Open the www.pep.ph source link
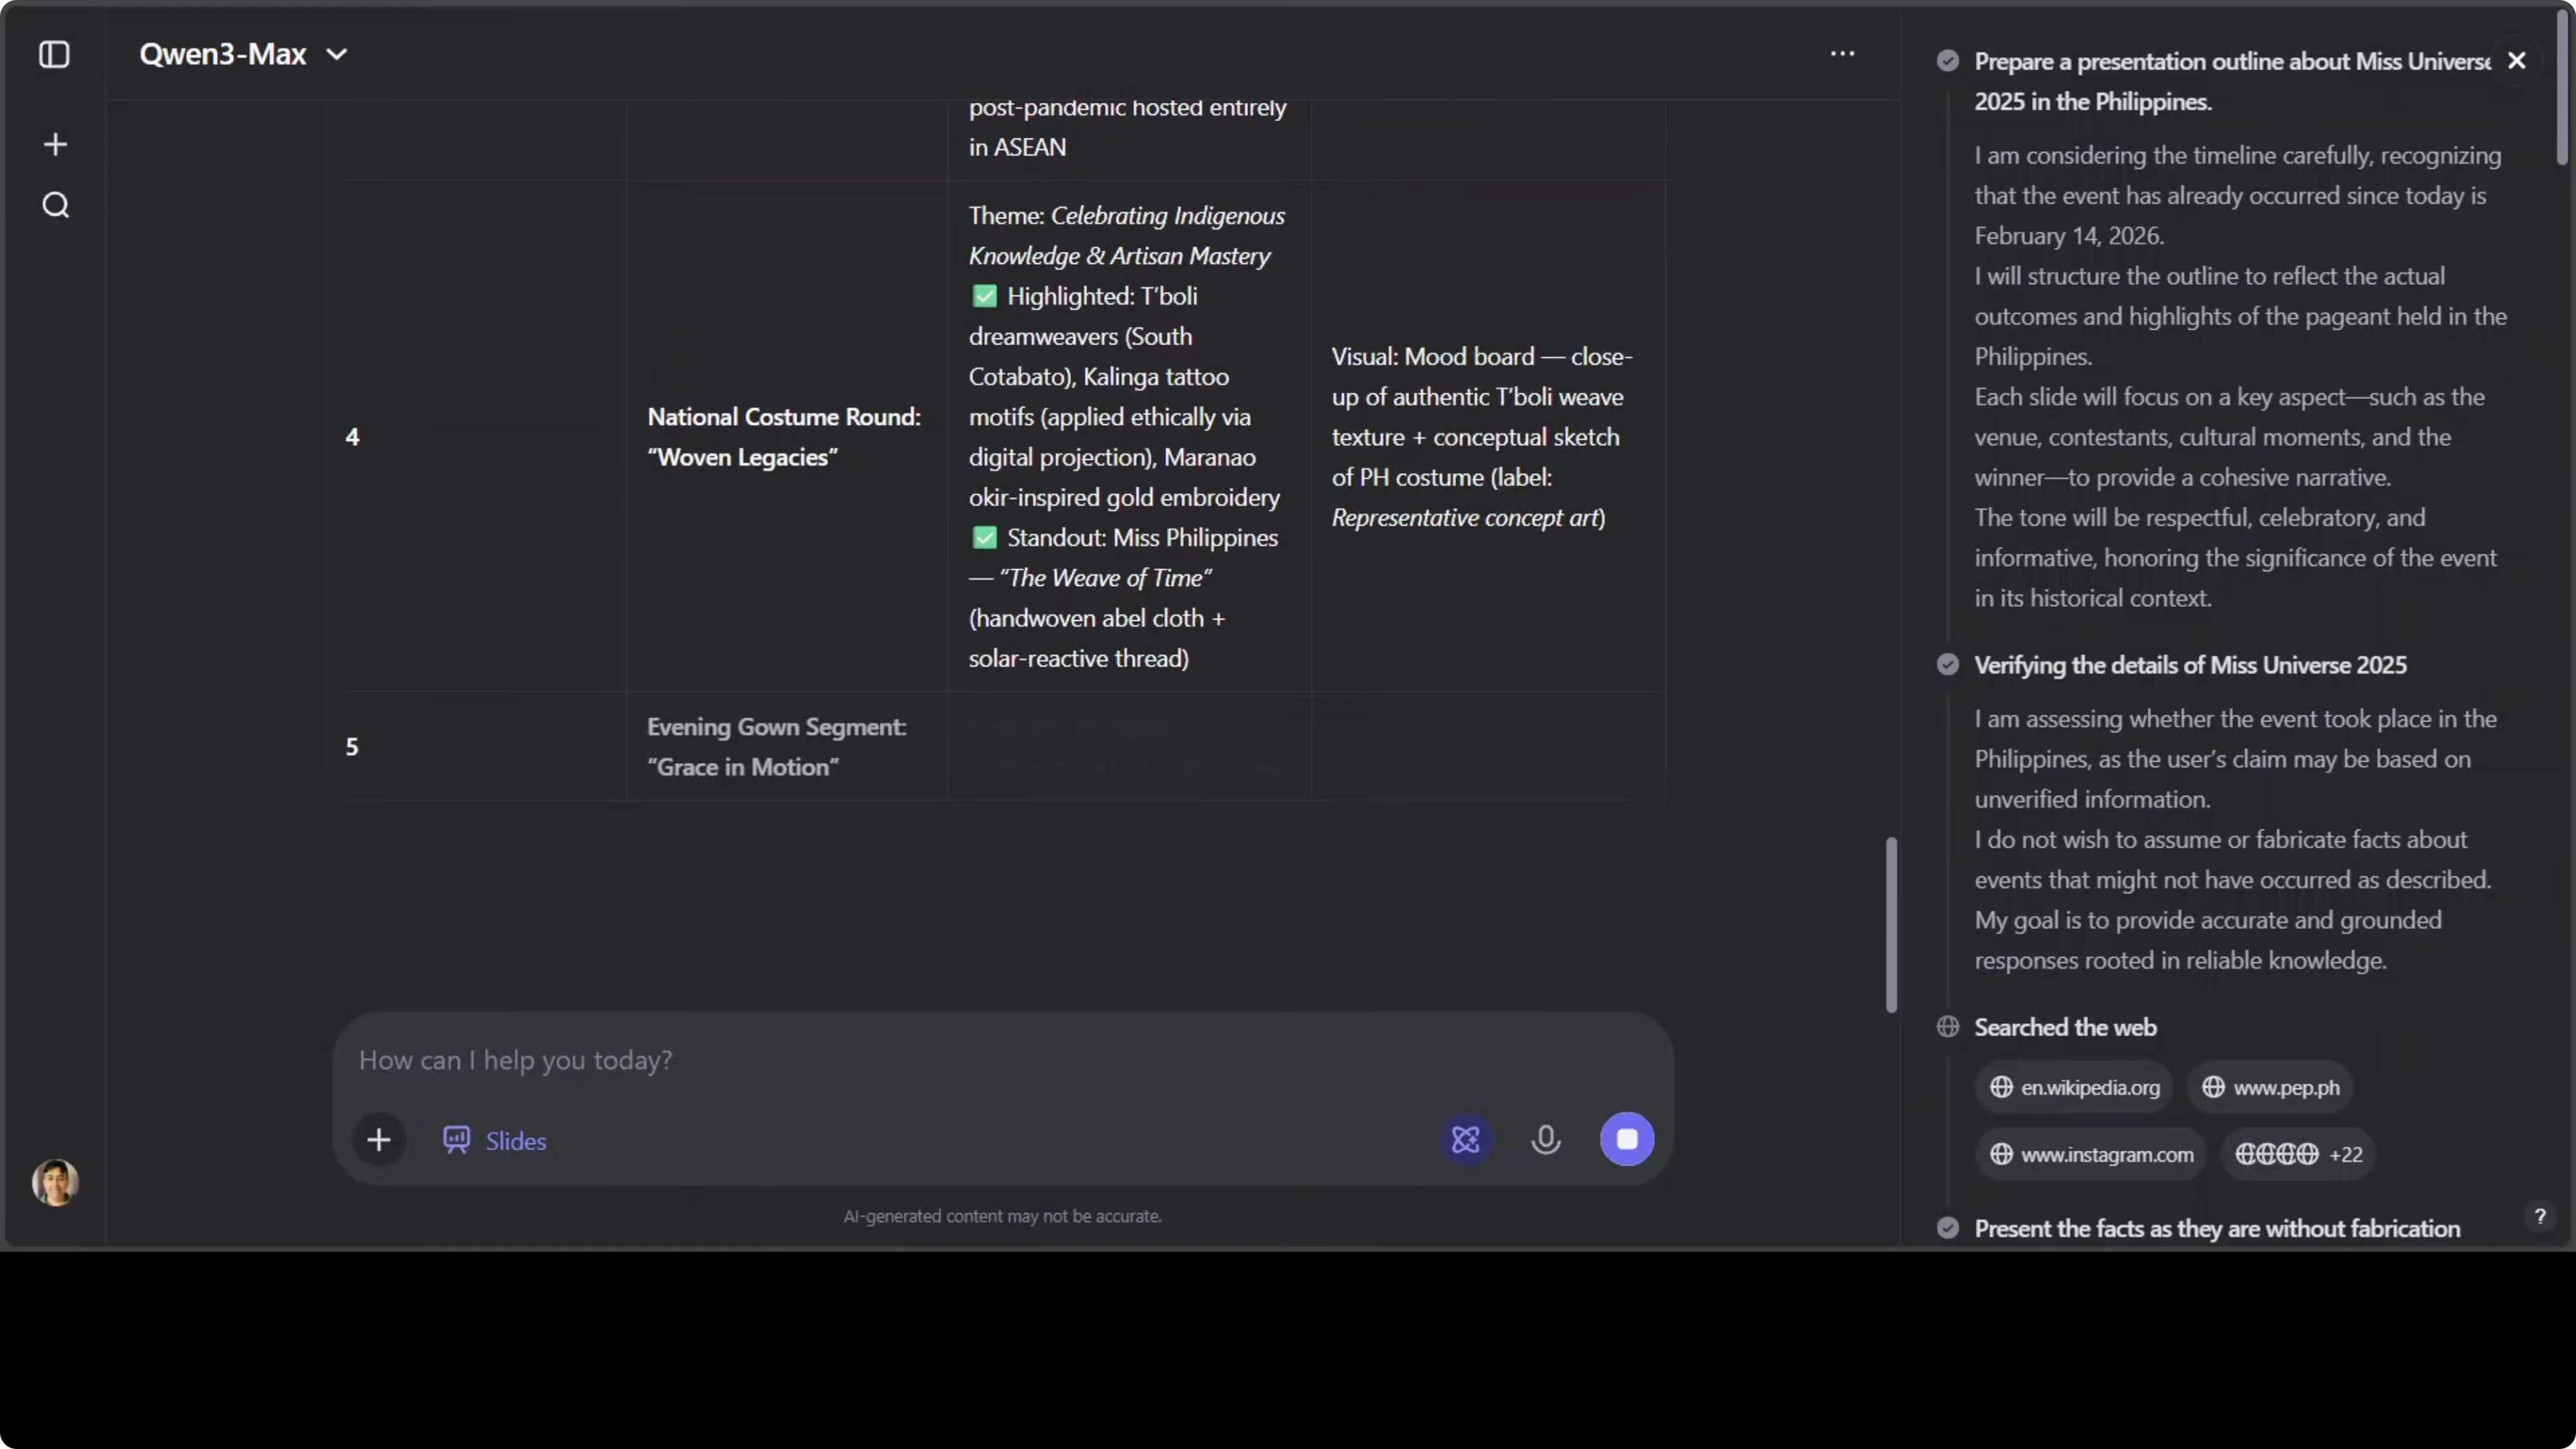Viewport: 2576px width, 1449px height. pos(2270,1087)
